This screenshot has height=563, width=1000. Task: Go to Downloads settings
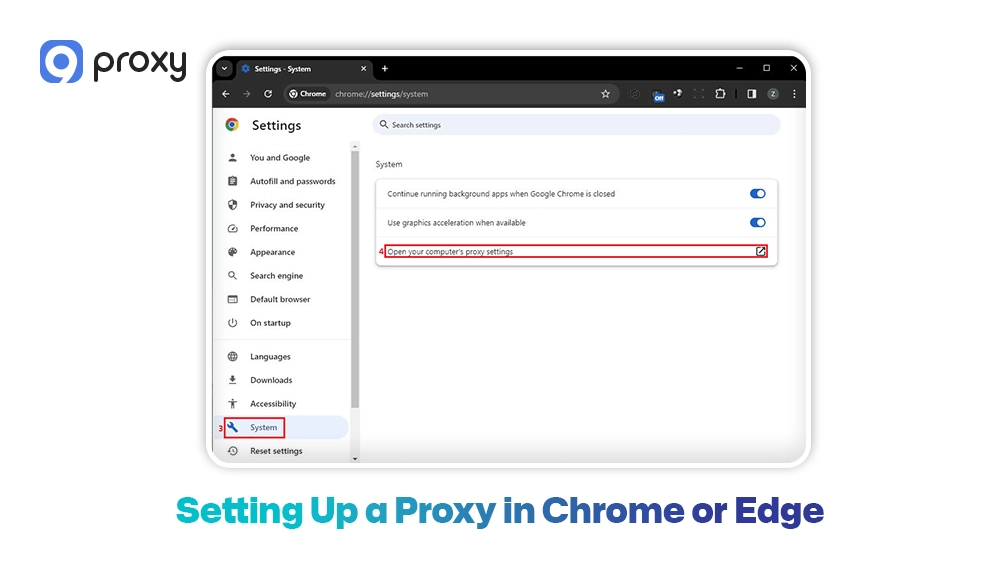271,380
